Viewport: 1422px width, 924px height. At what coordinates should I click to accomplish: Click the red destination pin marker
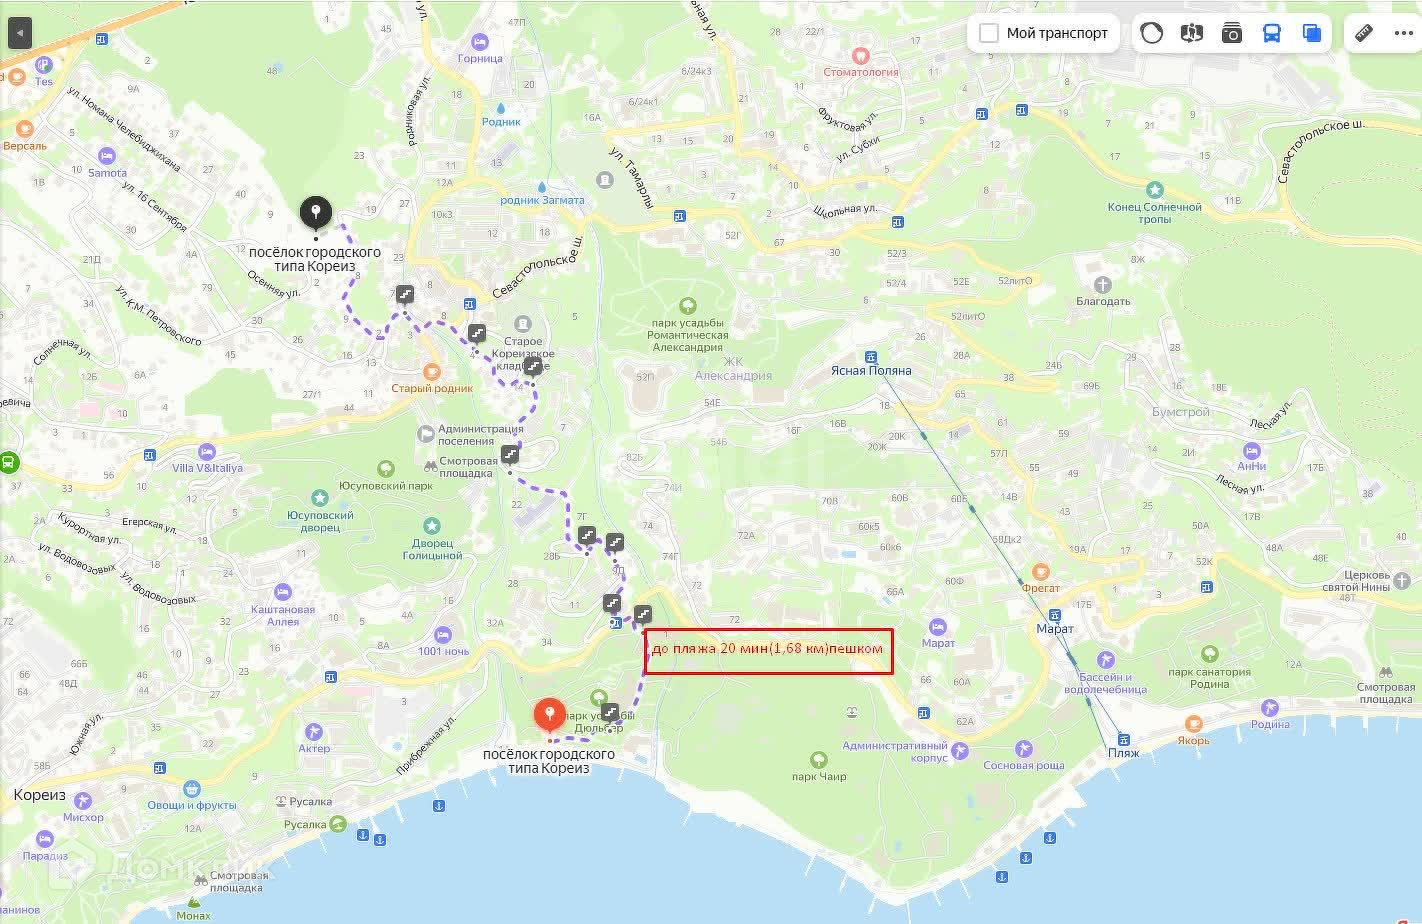pyautogui.click(x=548, y=716)
